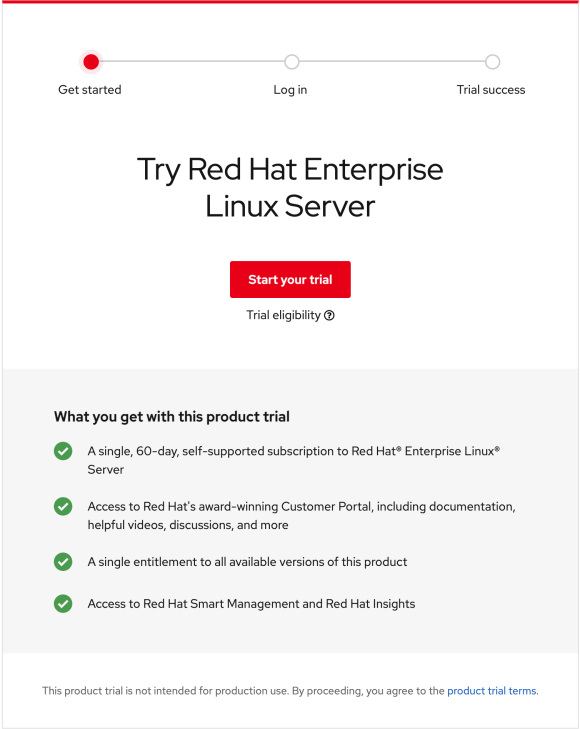The image size is (580, 729).
Task: Click the Get started step label
Action: [90, 90]
